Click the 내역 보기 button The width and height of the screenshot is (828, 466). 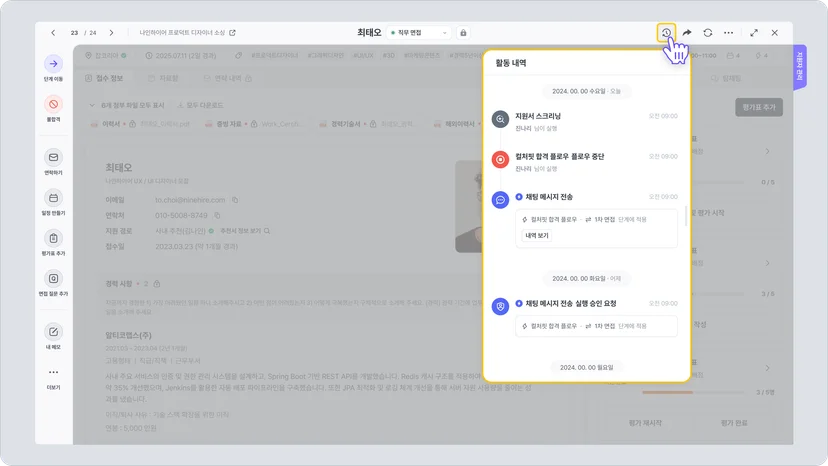[x=537, y=236]
